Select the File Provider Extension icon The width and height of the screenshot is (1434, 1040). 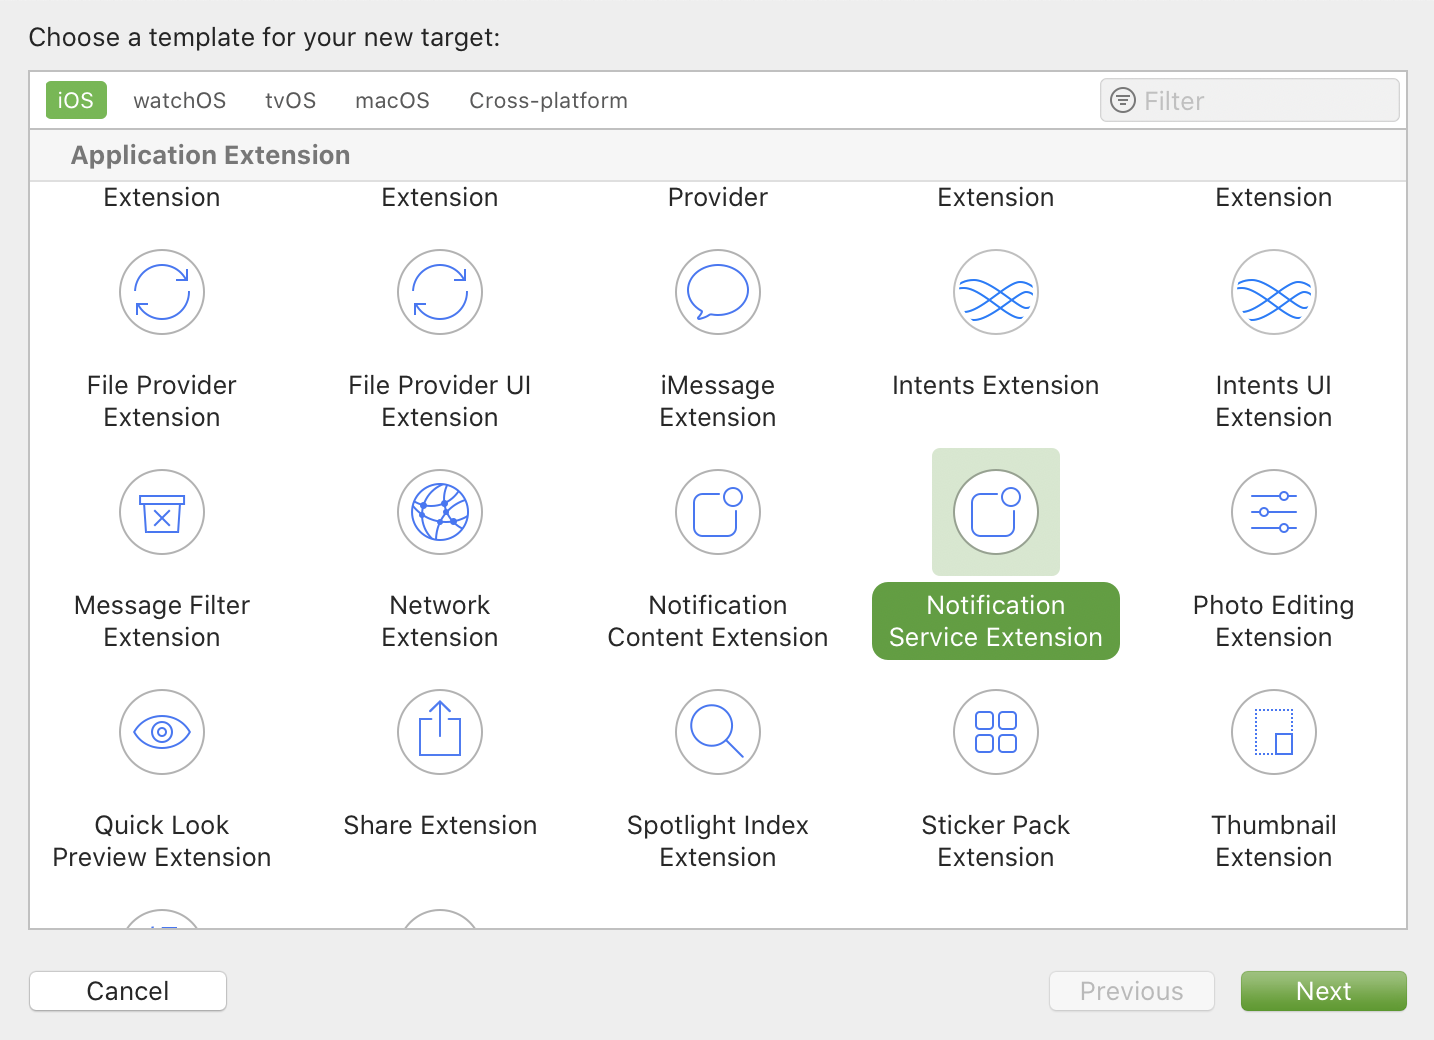[x=162, y=292]
